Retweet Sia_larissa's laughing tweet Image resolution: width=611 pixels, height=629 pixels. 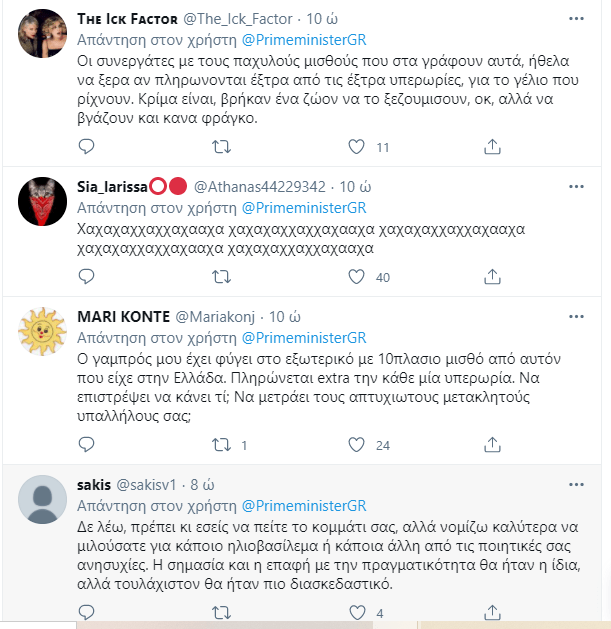[223, 279]
